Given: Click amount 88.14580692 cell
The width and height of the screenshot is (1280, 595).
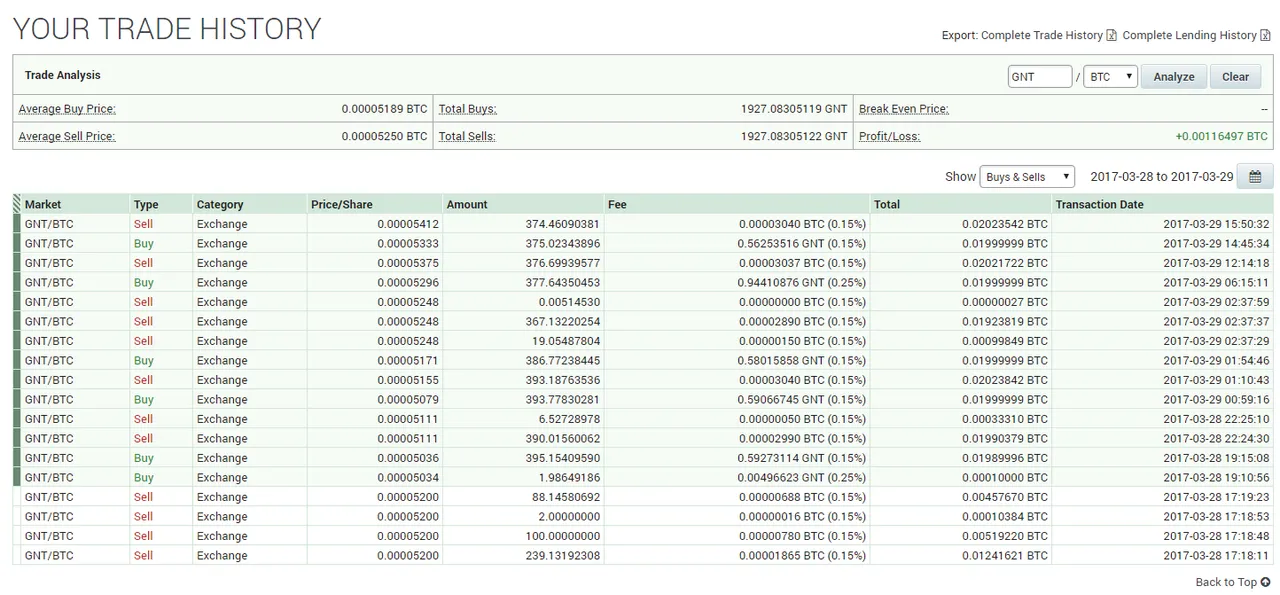Looking at the screenshot, I should click(x=566, y=497).
